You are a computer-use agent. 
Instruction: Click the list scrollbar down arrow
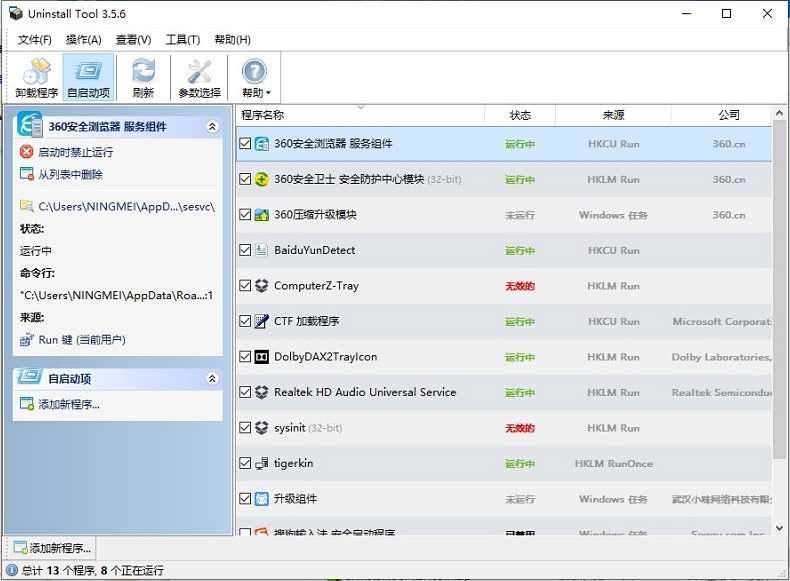[x=779, y=528]
